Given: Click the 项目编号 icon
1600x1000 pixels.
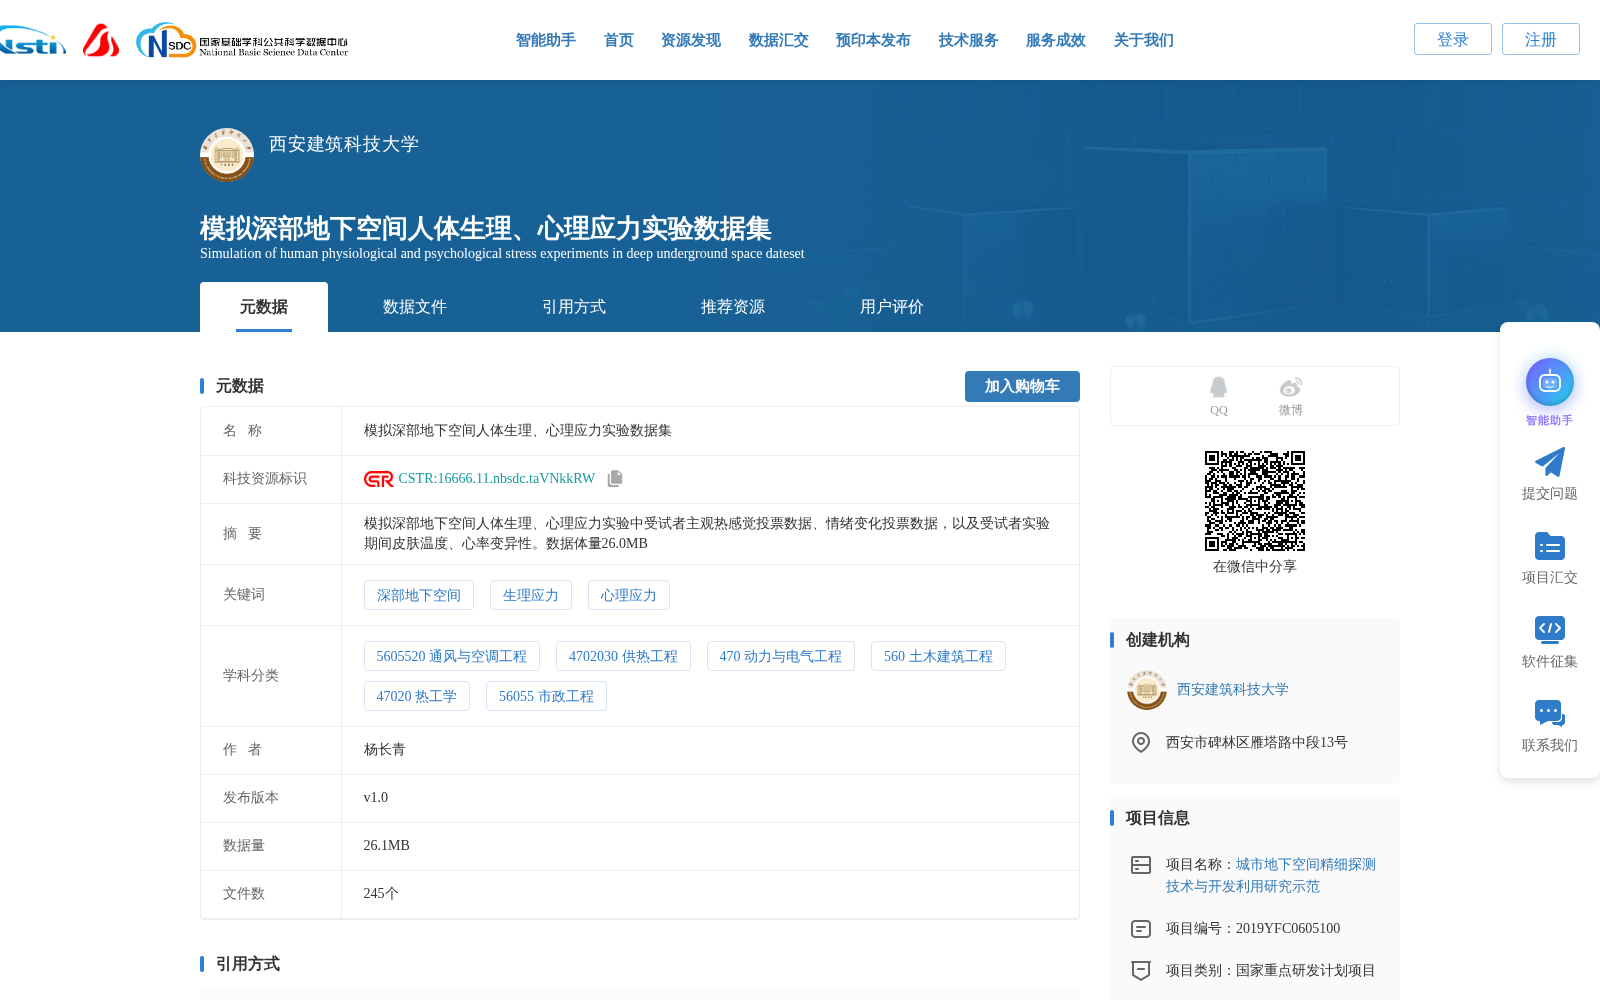Looking at the screenshot, I should click(x=1141, y=929).
